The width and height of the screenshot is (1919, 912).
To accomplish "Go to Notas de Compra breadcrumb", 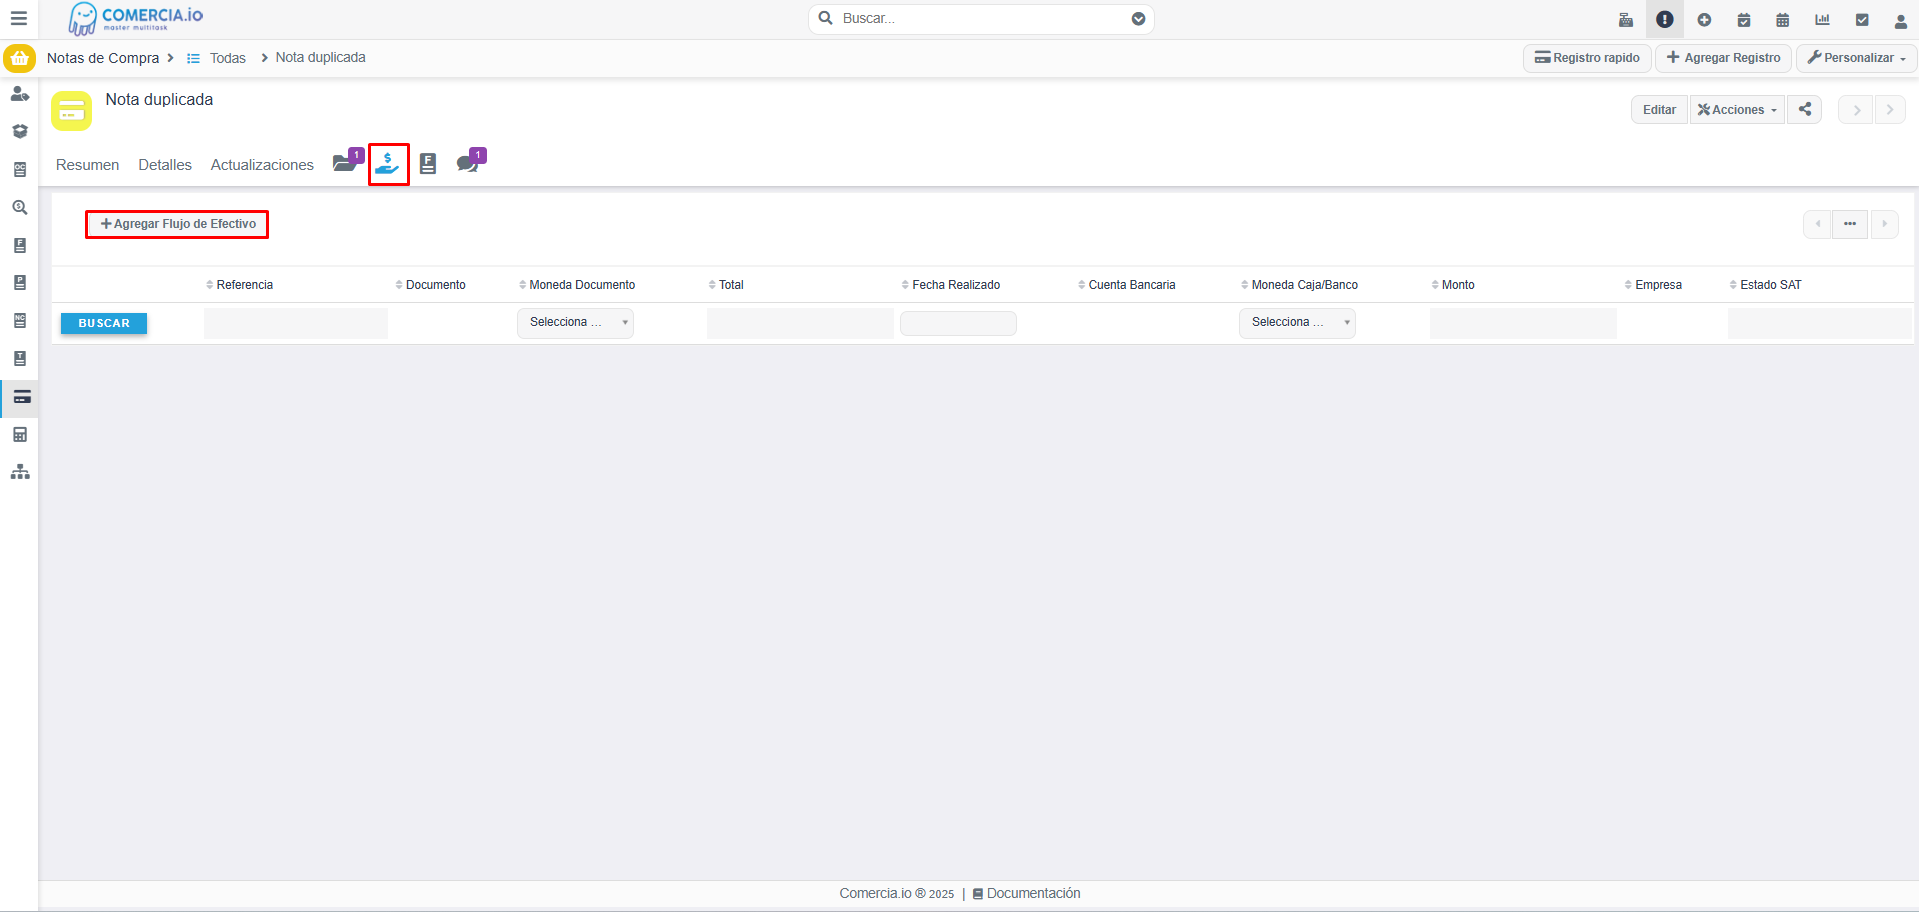I will pos(103,58).
